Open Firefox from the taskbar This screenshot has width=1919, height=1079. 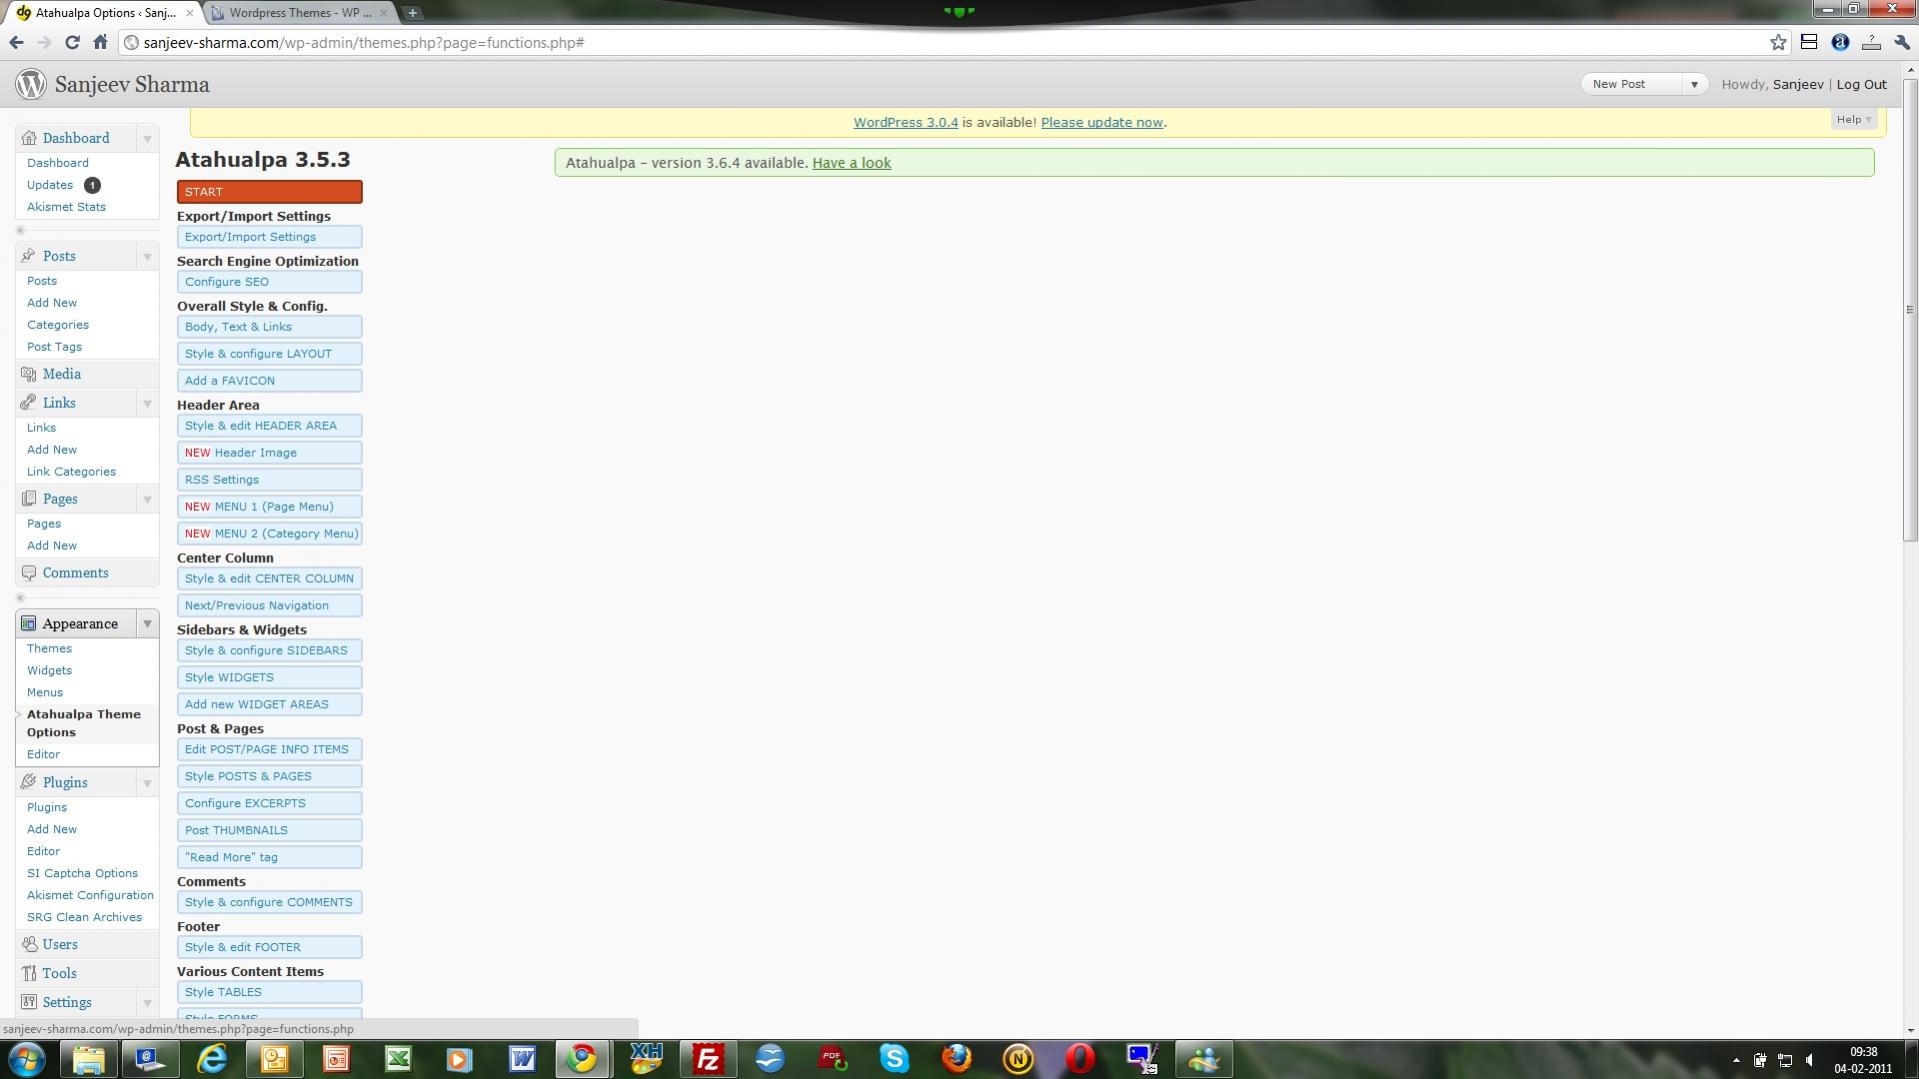[956, 1058]
